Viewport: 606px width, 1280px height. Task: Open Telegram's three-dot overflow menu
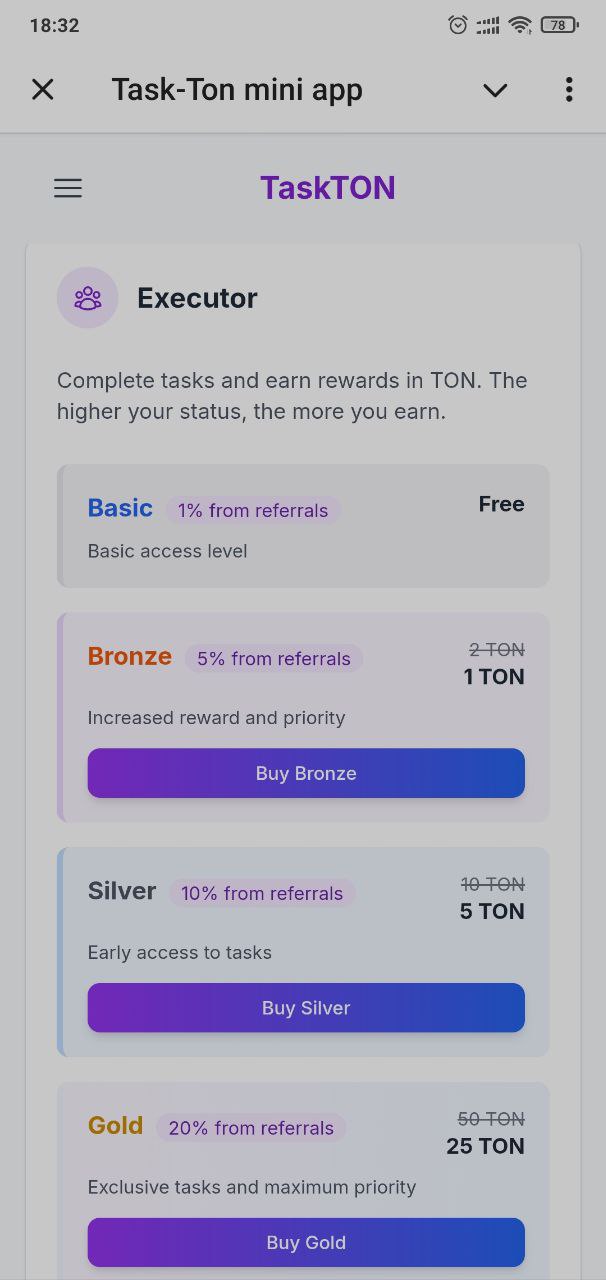[x=568, y=90]
